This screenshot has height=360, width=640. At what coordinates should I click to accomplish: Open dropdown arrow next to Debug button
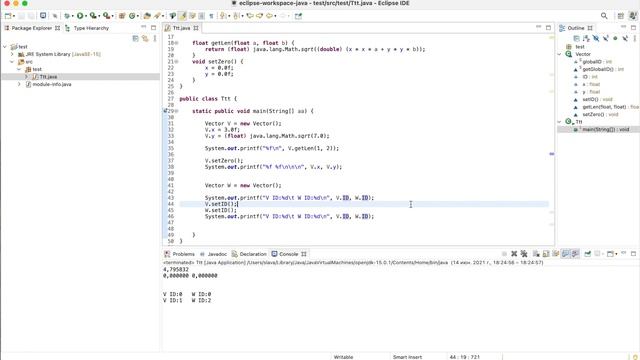click(x=72, y=16)
